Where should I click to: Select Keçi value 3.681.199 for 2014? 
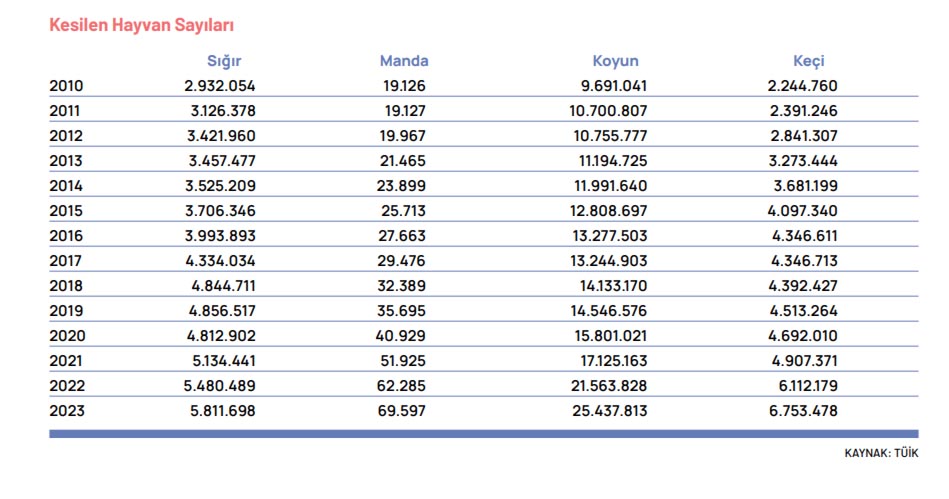point(806,186)
